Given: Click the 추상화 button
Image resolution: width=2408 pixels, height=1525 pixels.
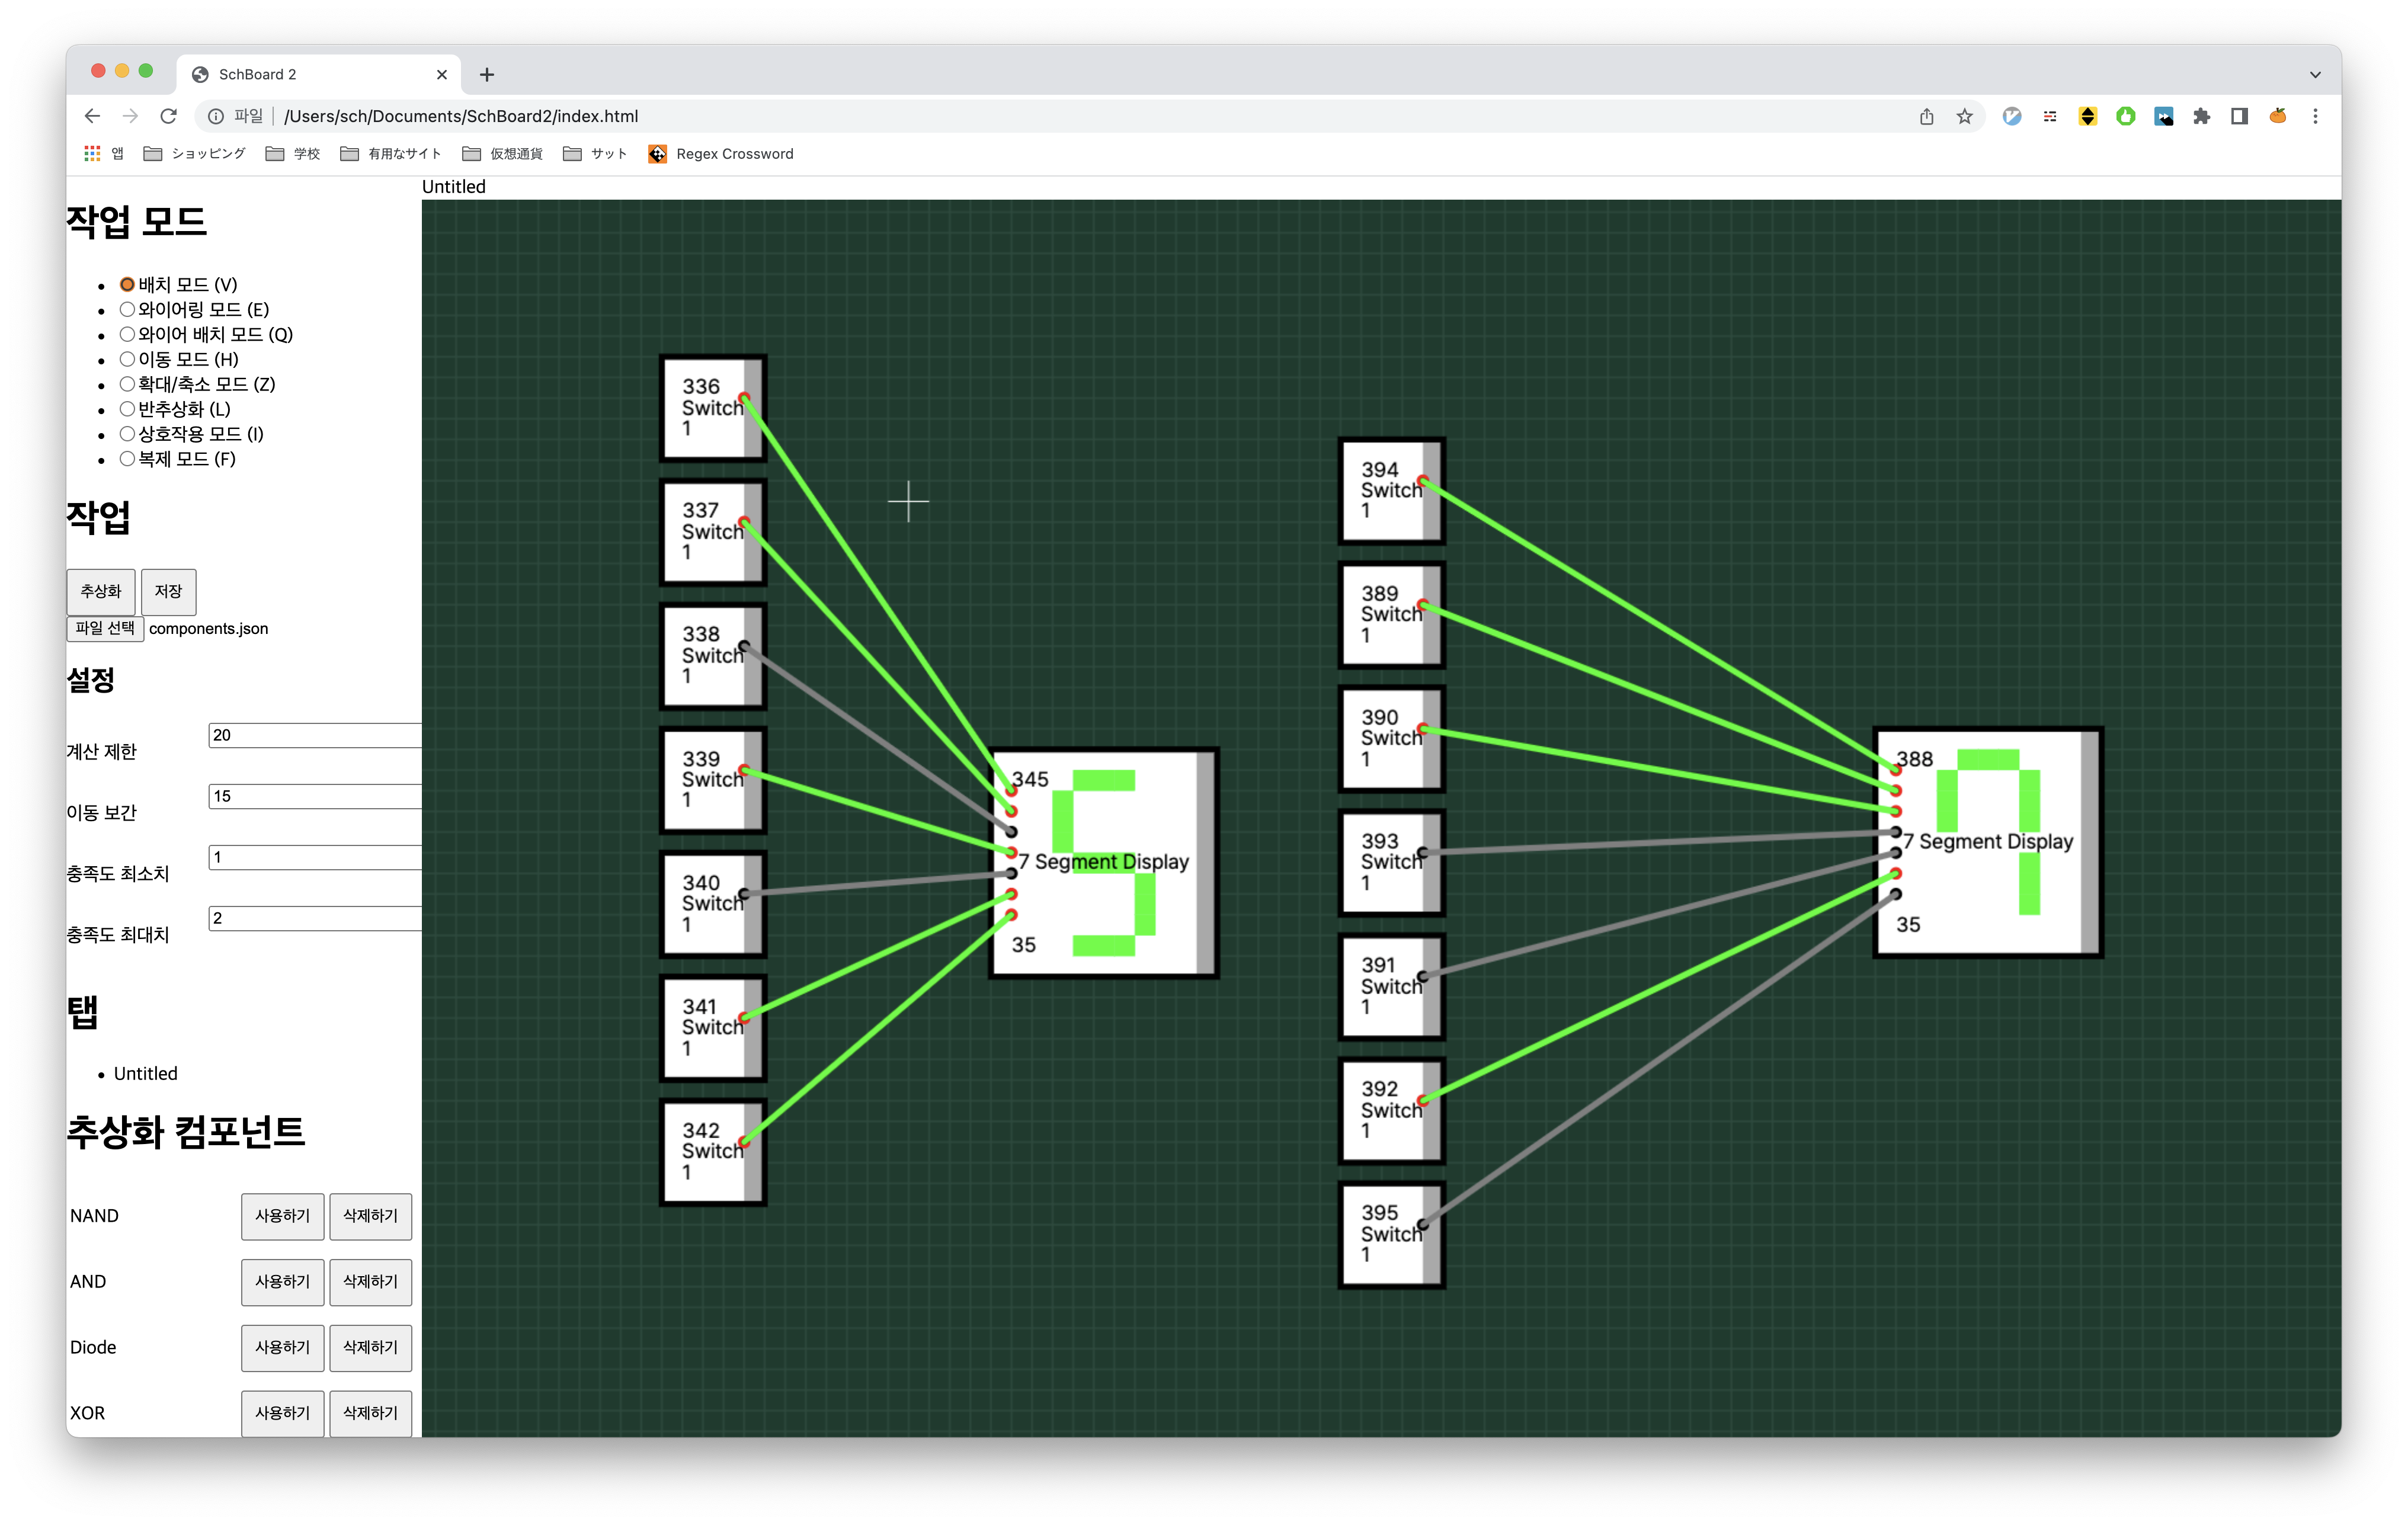Looking at the screenshot, I should (x=101, y=591).
